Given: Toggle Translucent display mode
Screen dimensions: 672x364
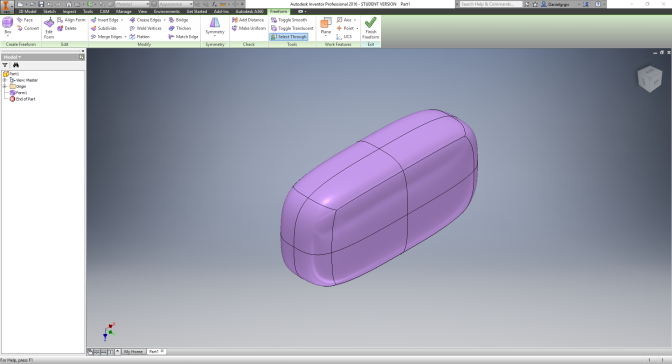Looking at the screenshot, I should point(292,28).
